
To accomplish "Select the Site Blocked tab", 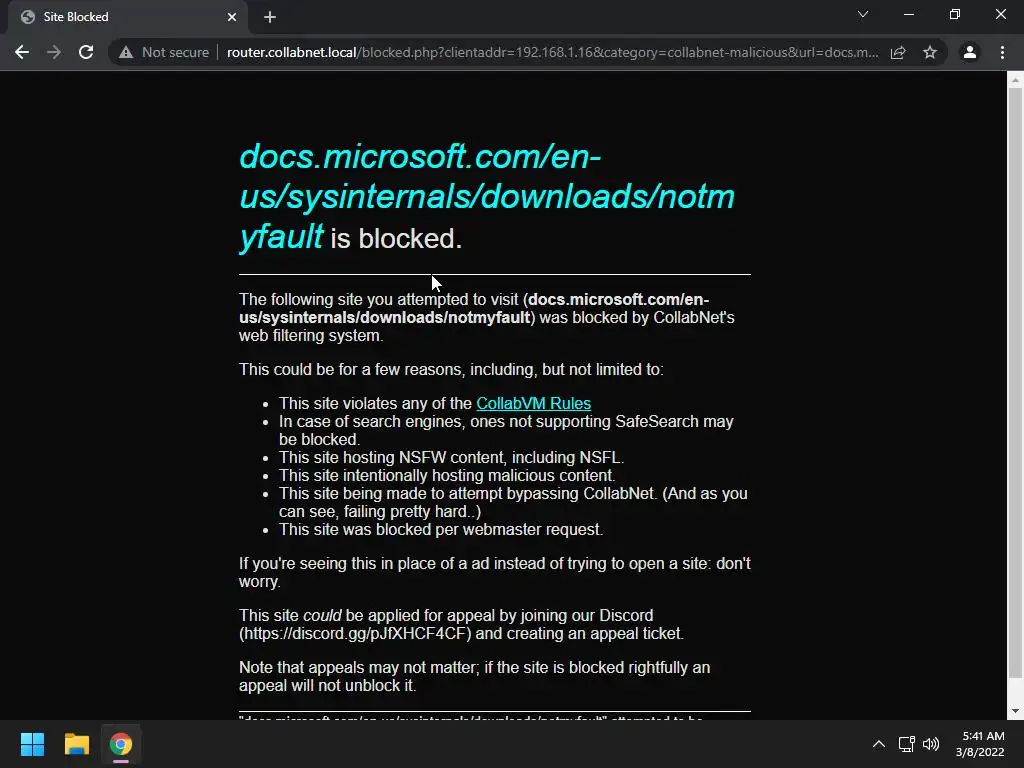I will point(128,17).
